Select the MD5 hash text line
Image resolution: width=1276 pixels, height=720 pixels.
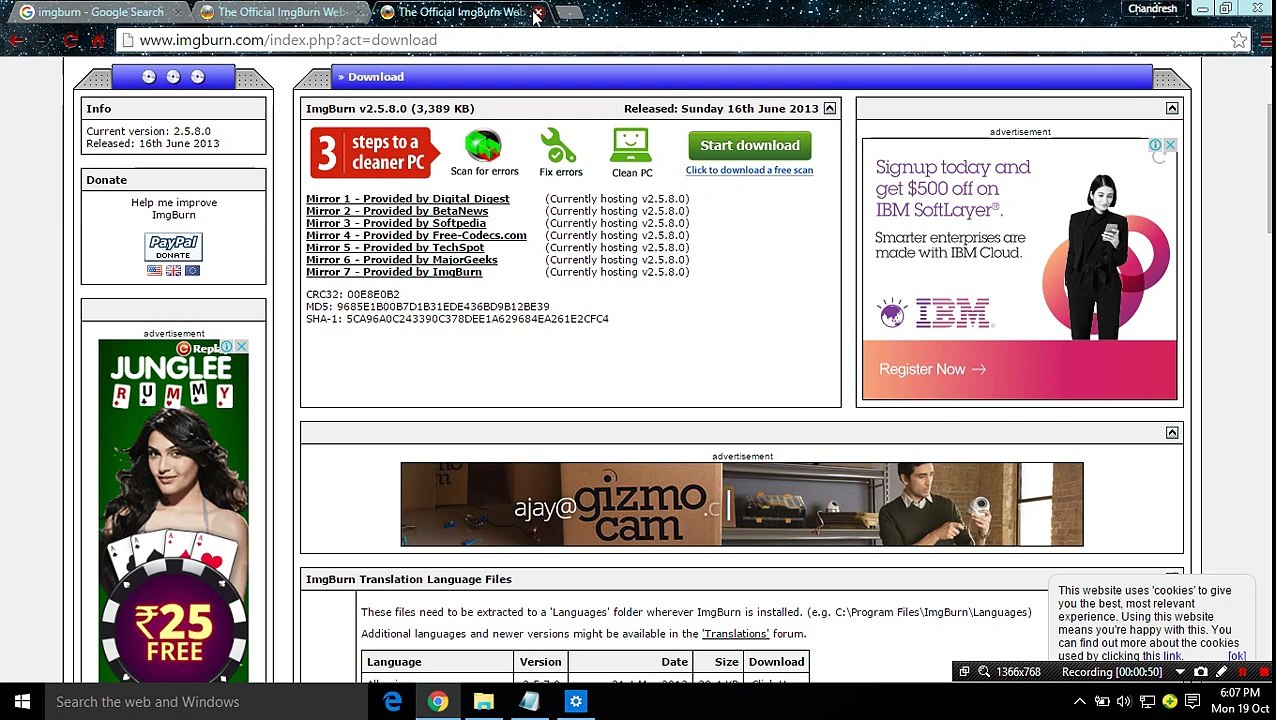[x=427, y=307]
